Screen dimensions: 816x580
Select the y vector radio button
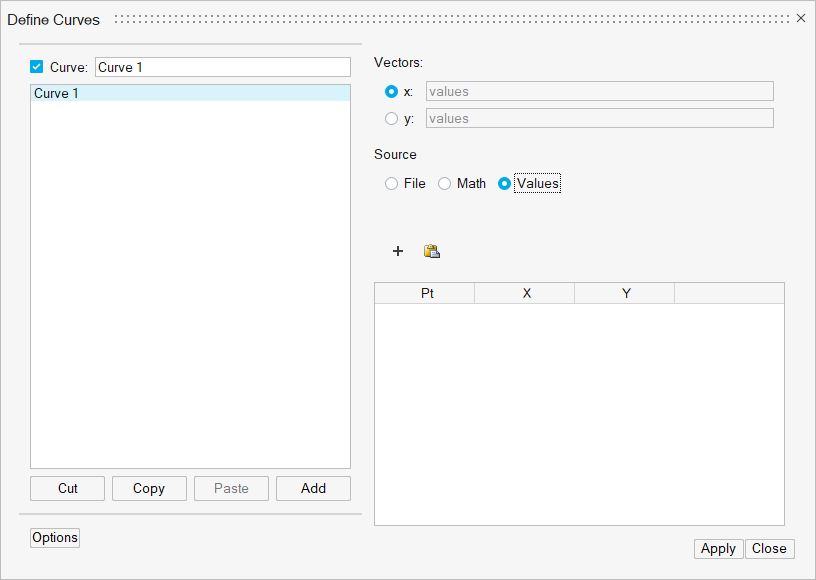point(391,118)
